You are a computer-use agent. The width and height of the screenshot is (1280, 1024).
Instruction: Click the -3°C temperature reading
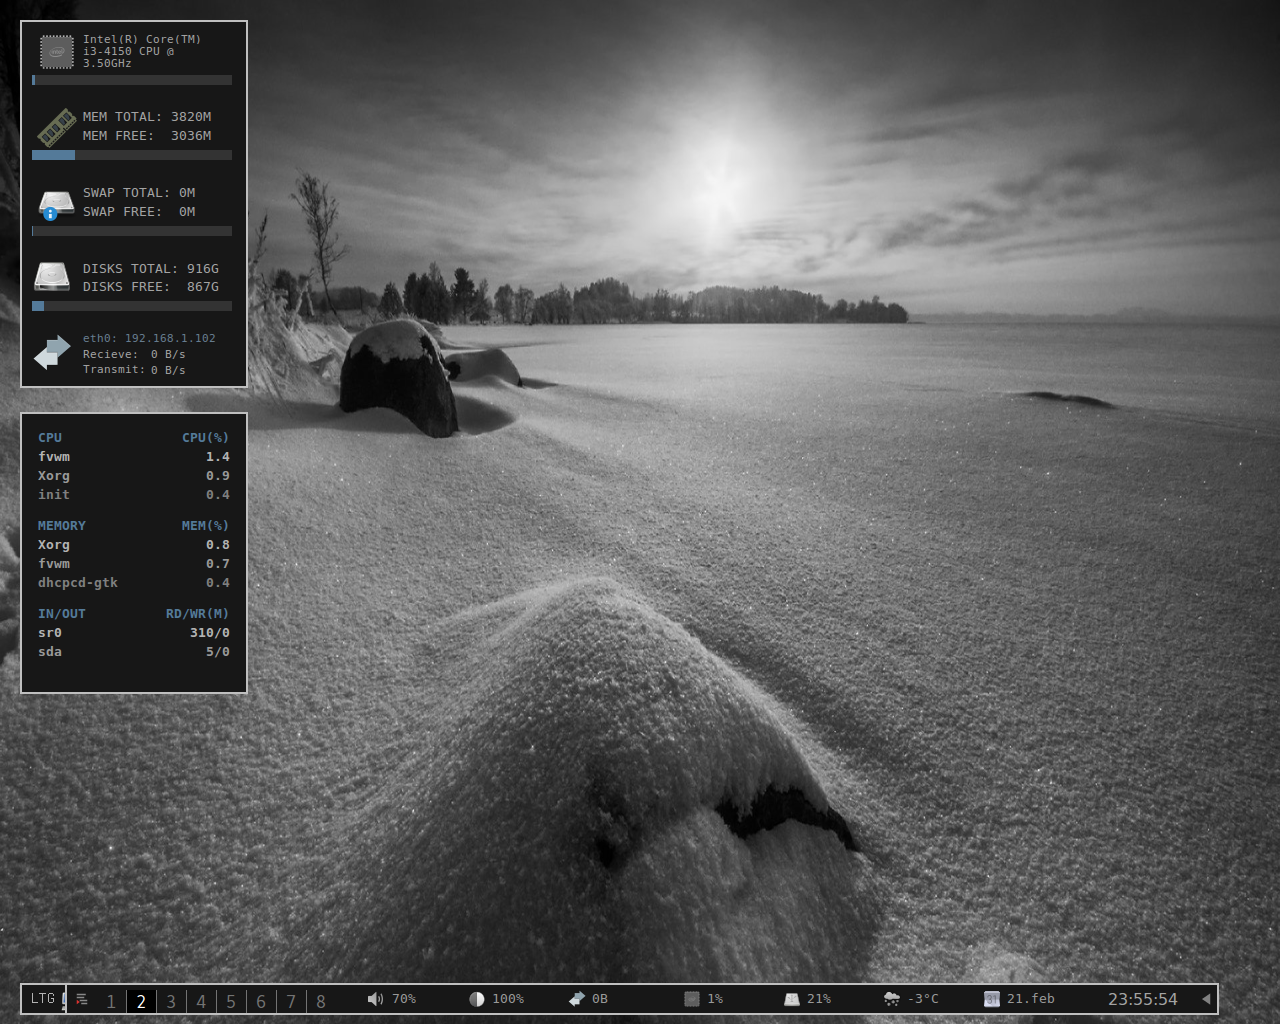coord(923,999)
